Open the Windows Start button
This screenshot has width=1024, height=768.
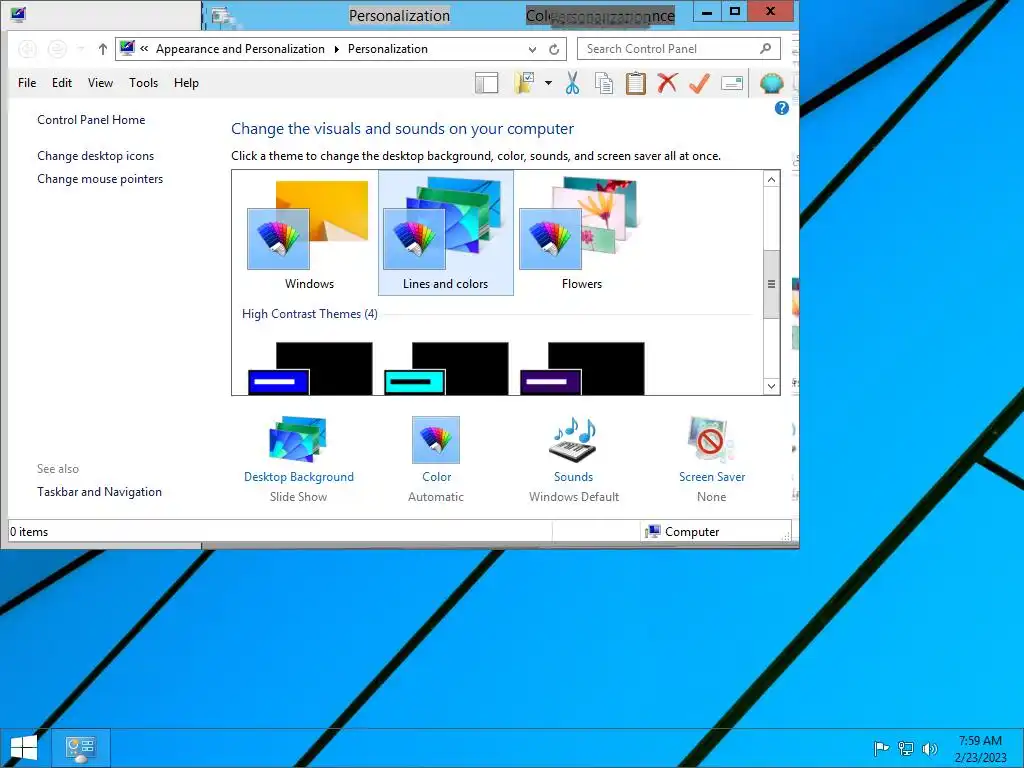24,748
